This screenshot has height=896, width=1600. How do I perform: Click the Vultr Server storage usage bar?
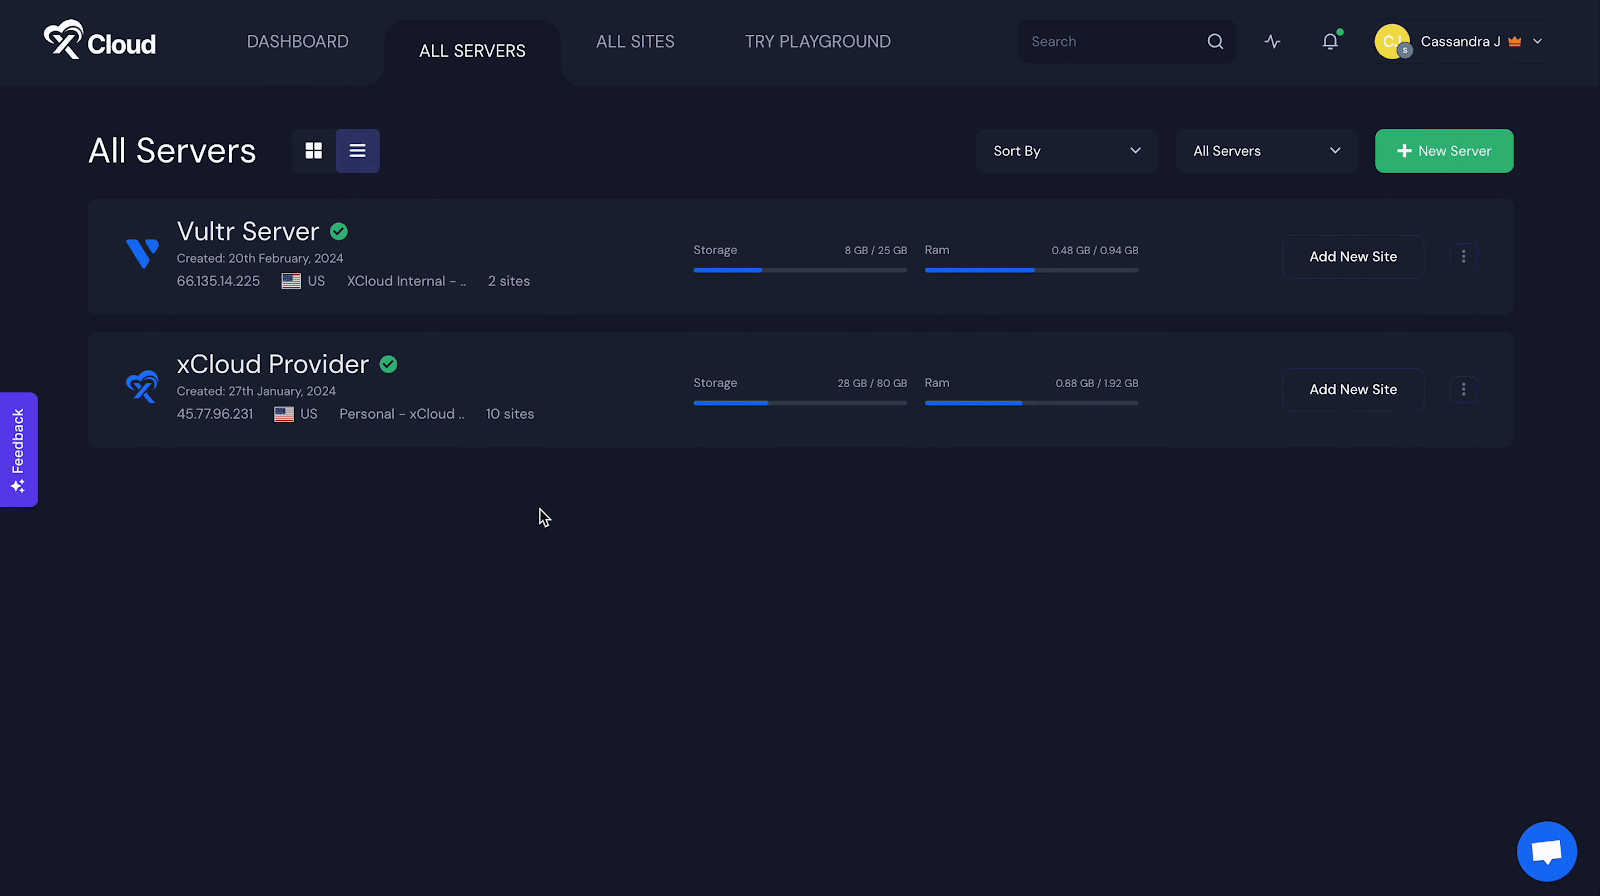pyautogui.click(x=800, y=270)
